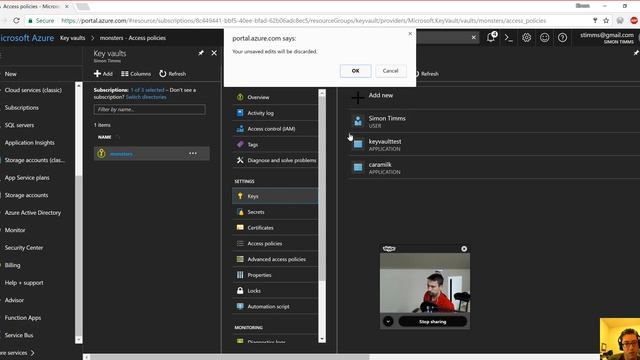Open Activity log in the vault menu
Viewport: 640px width, 360px height.
(x=275, y=113)
